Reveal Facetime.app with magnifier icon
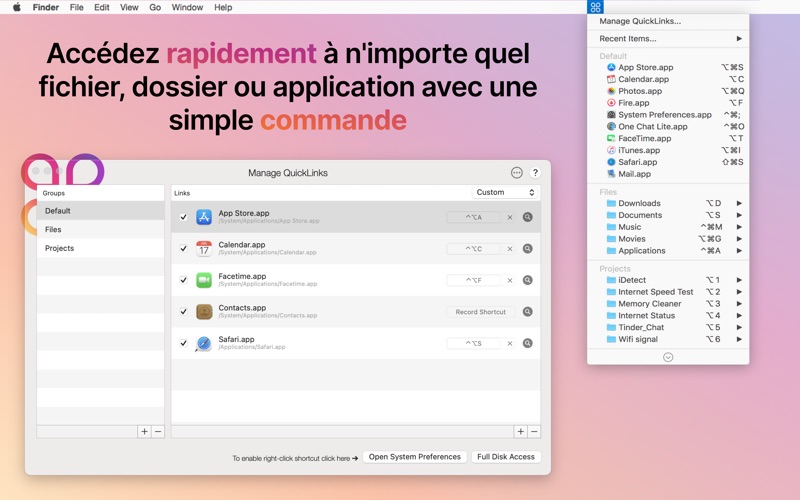Viewport: 800px width, 500px height. 528,280
